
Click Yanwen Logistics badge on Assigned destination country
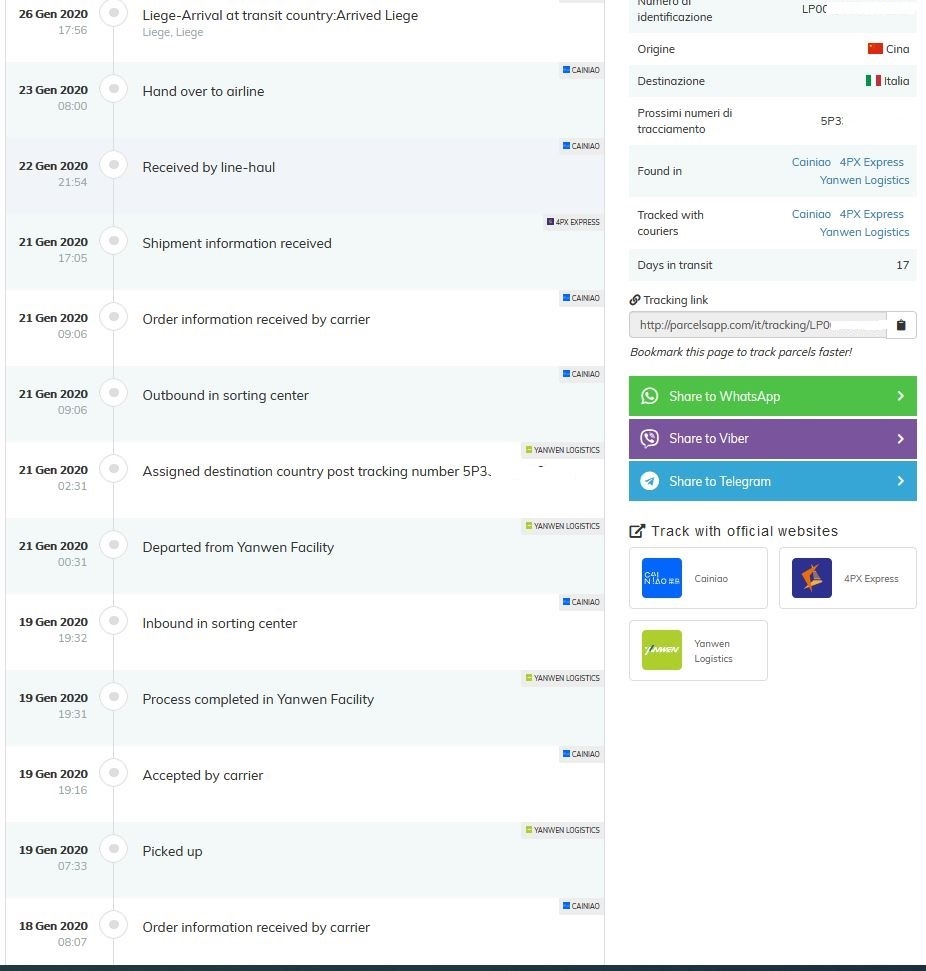[x=562, y=450]
